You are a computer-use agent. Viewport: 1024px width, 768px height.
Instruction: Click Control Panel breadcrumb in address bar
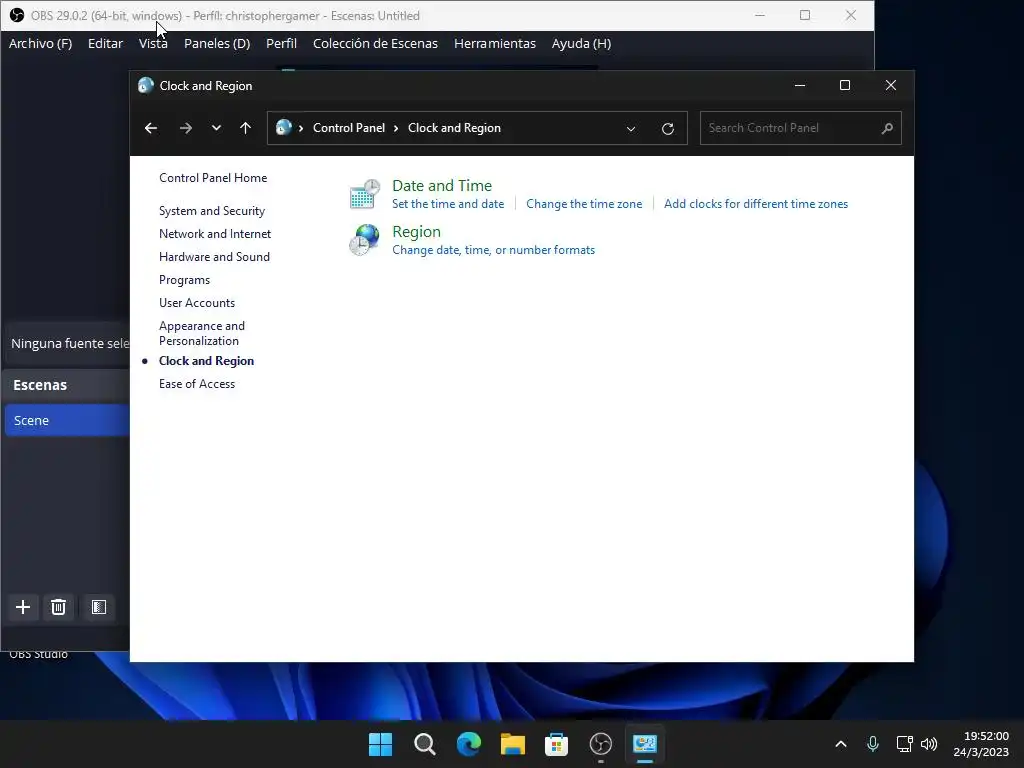pyautogui.click(x=349, y=128)
